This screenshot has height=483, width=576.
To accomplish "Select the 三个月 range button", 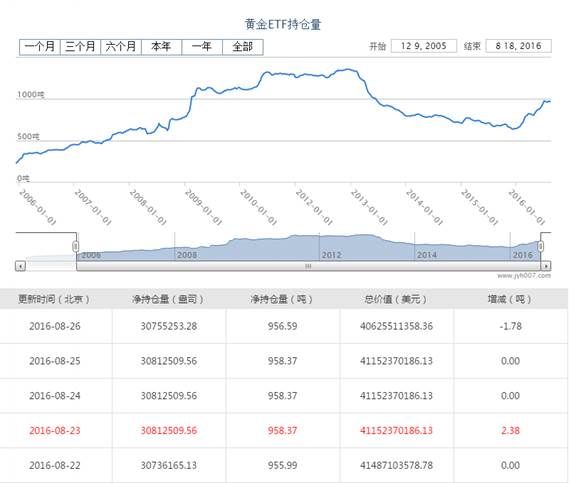I will pos(80,47).
